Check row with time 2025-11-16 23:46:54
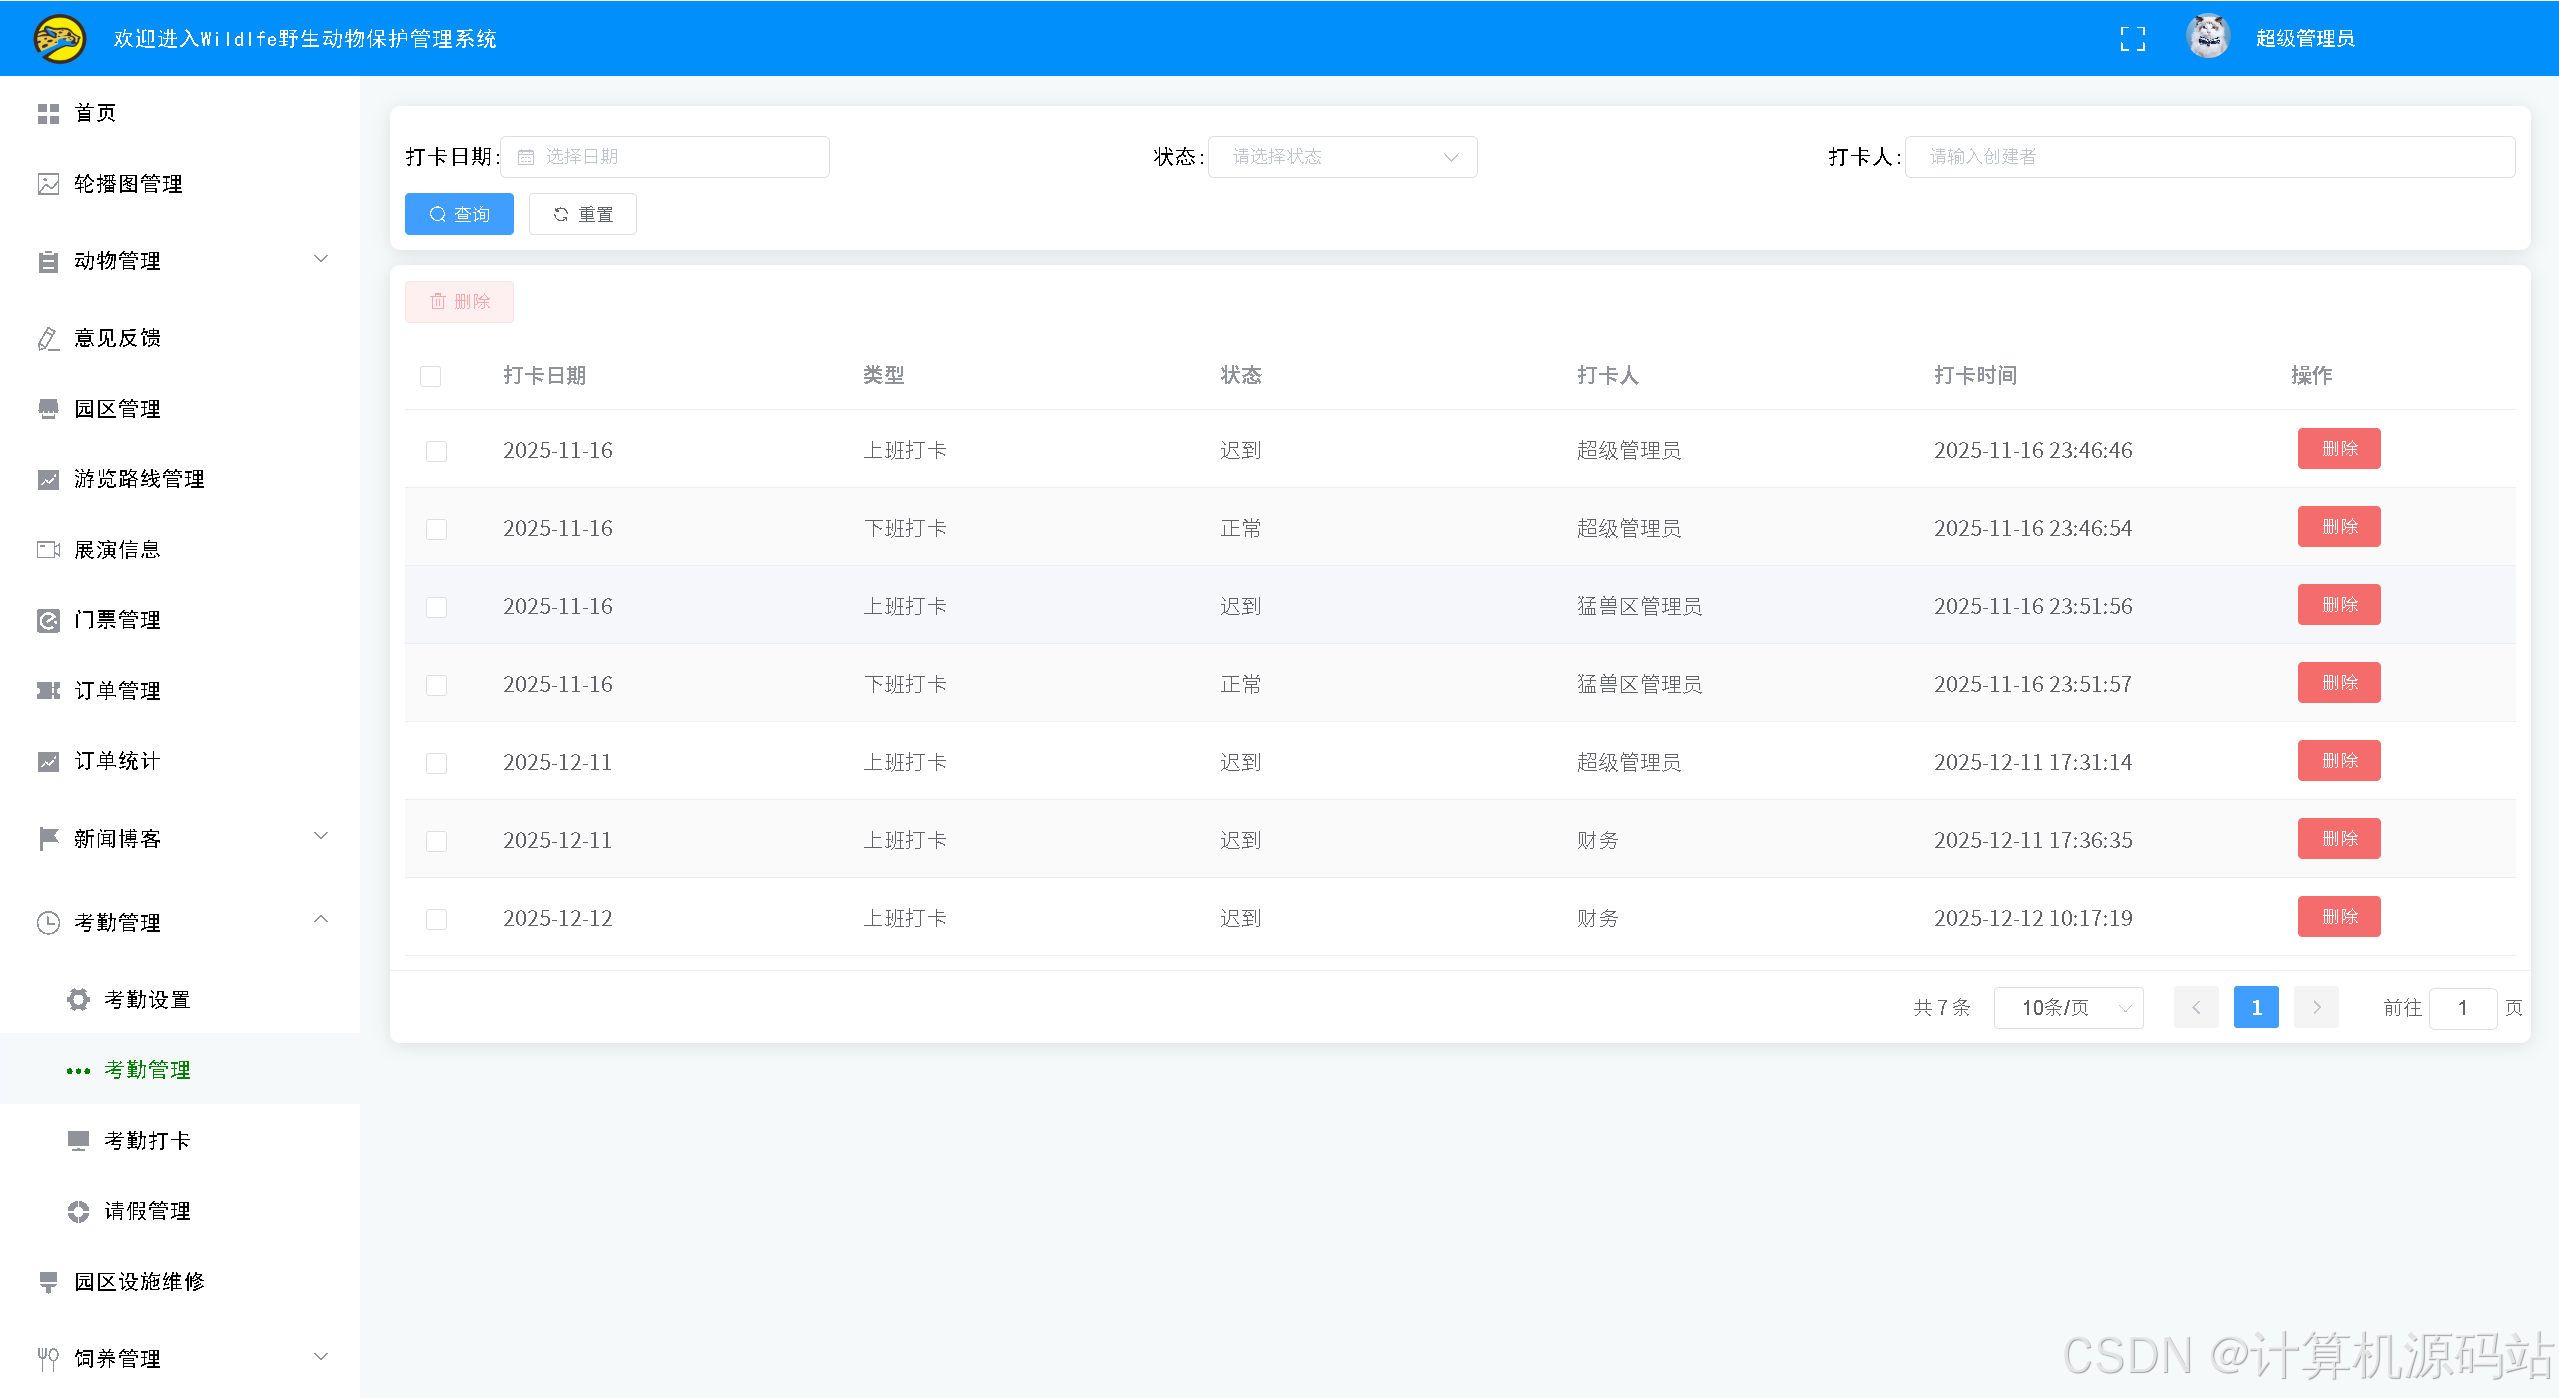Viewport: 2559px width, 1398px height. pyautogui.click(x=436, y=529)
